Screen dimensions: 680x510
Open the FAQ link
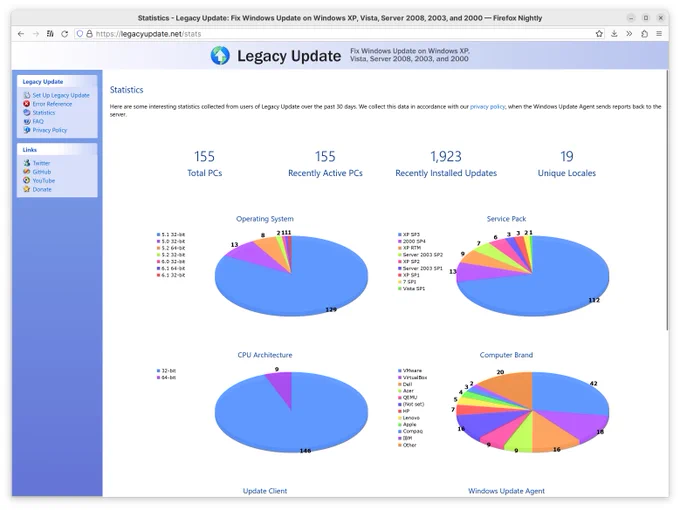pos(38,121)
